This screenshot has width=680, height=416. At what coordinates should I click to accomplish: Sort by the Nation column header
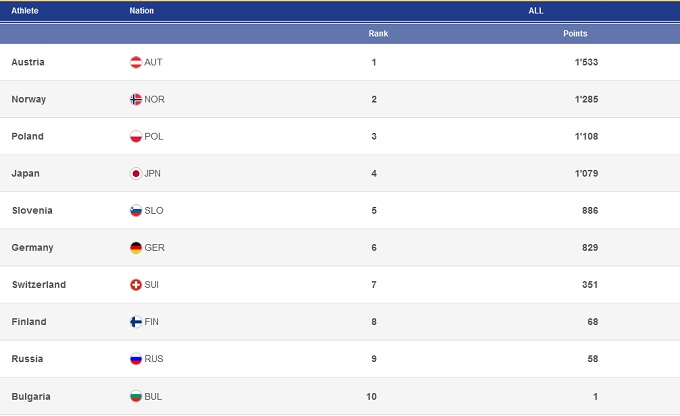point(142,10)
